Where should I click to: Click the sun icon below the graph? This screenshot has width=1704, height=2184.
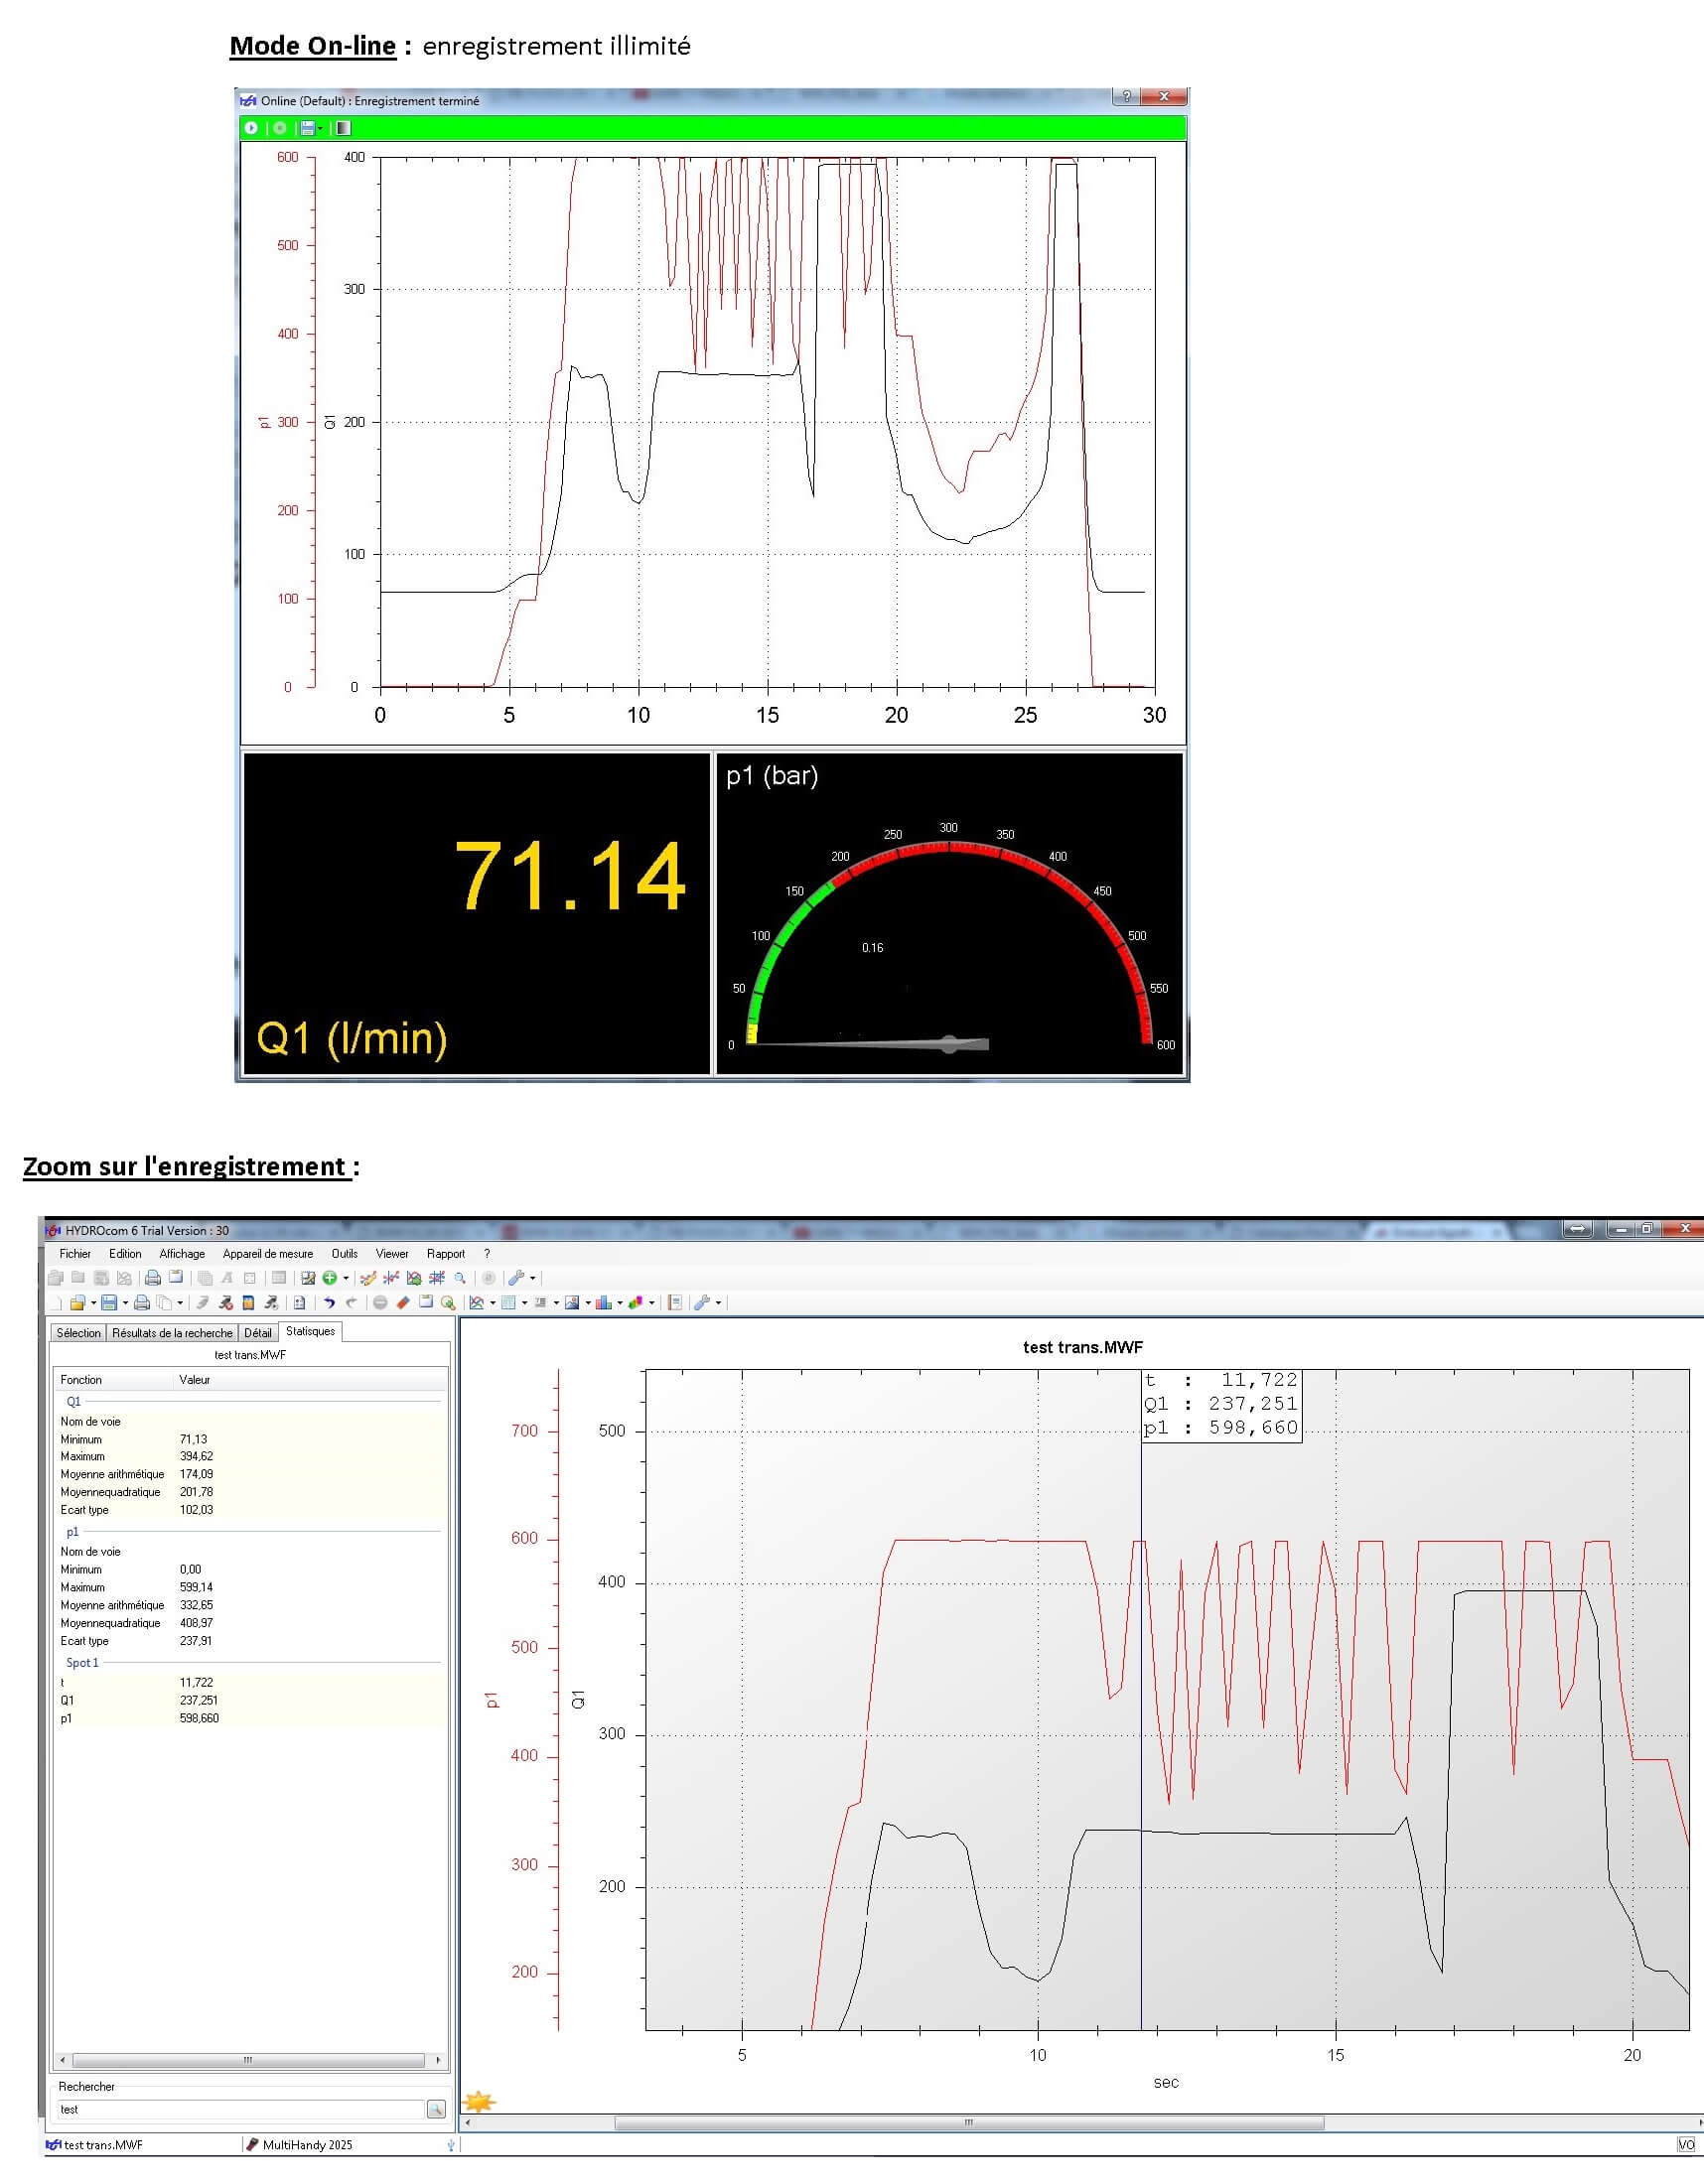(x=480, y=2101)
